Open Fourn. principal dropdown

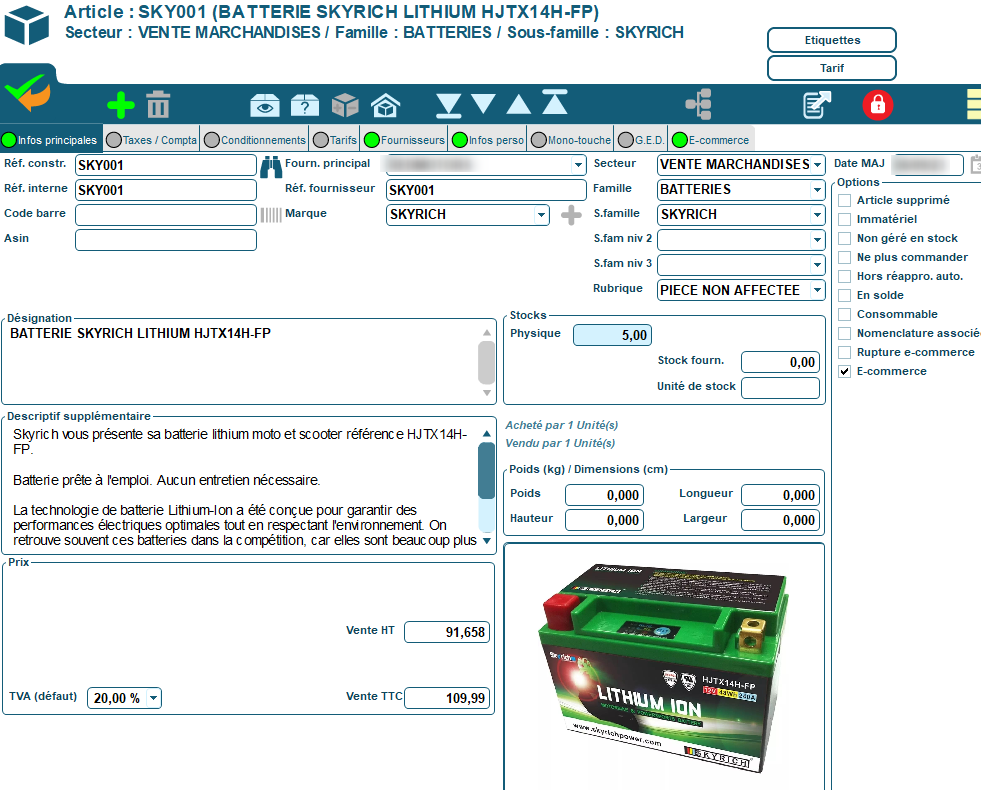[578, 165]
